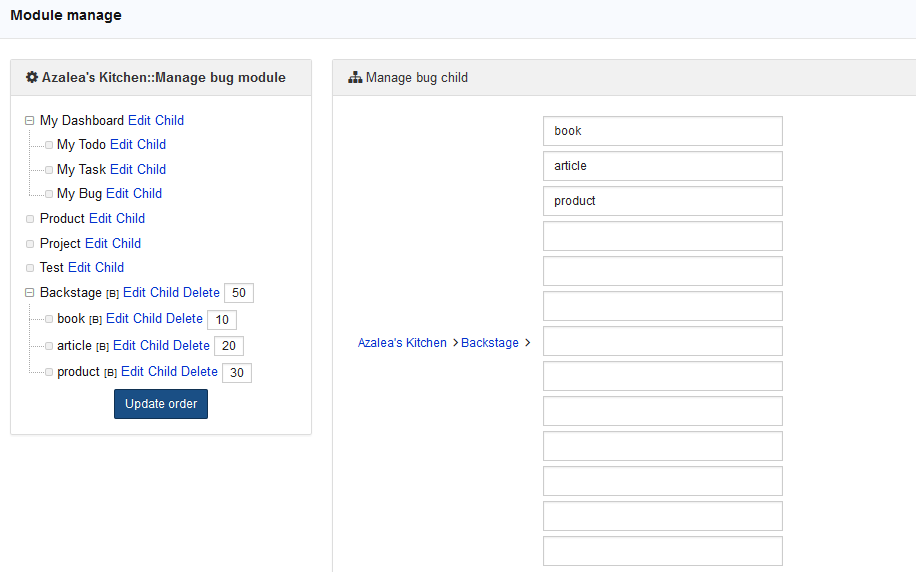Viewport: 916px width, 572px height.
Task: Click the tree bullet next to Product
Action: (30, 219)
